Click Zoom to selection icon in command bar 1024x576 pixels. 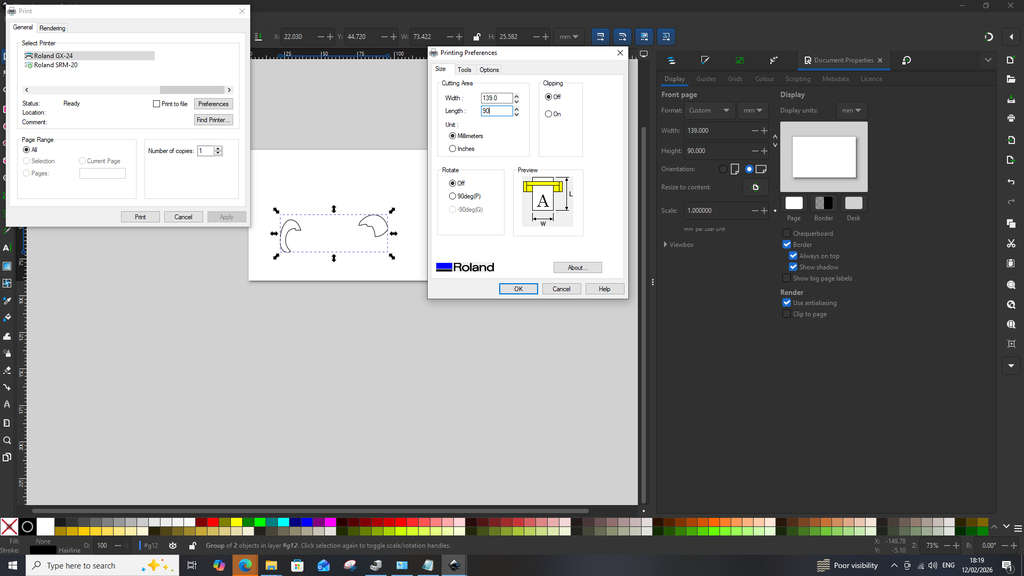(1011, 285)
